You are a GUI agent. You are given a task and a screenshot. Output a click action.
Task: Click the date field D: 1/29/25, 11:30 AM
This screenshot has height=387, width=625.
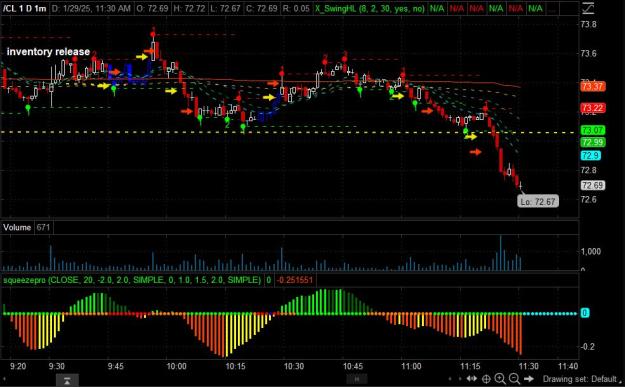click(x=90, y=8)
